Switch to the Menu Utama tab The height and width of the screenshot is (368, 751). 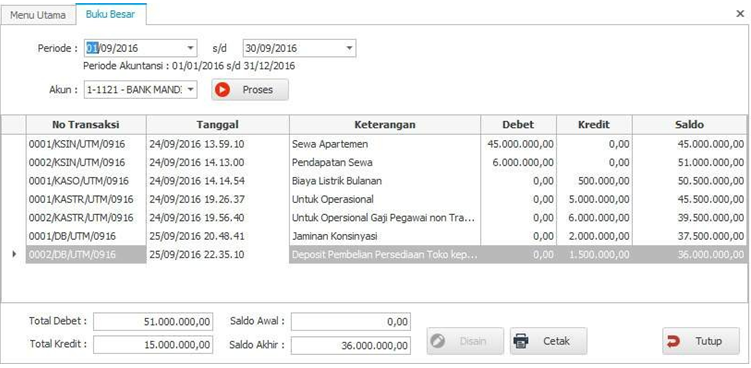pos(38,15)
